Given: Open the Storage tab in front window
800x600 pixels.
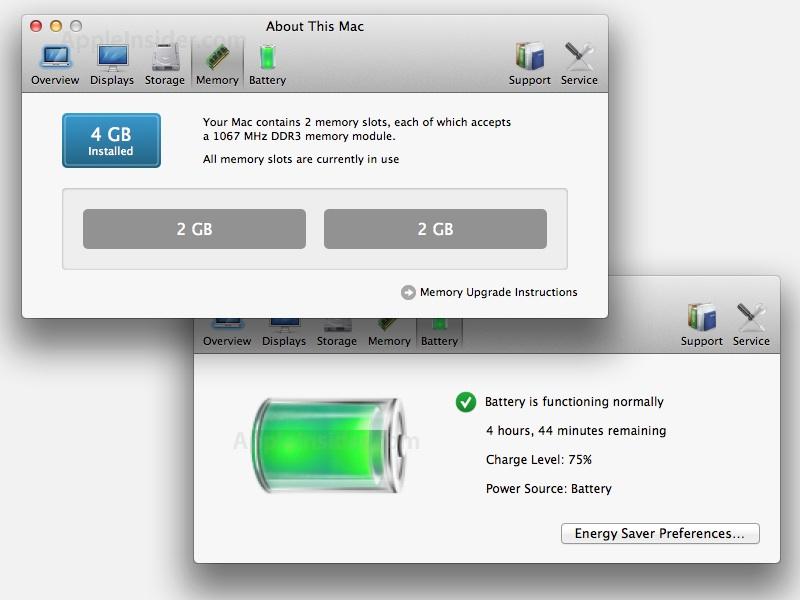Looking at the screenshot, I should [164, 65].
